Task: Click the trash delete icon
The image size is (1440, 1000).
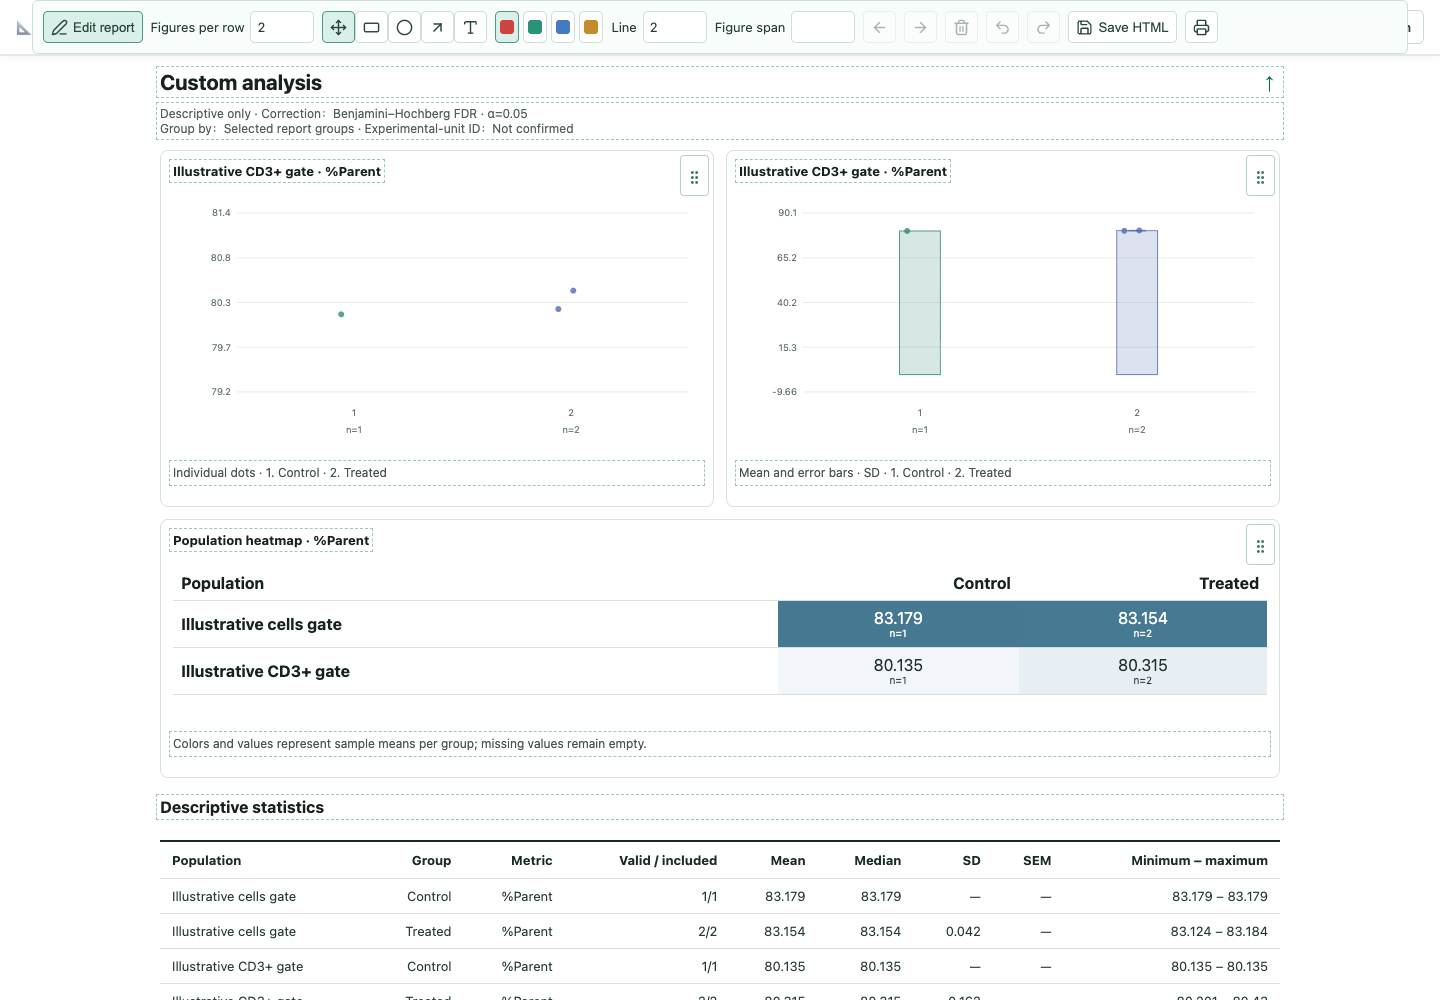Action: (961, 27)
